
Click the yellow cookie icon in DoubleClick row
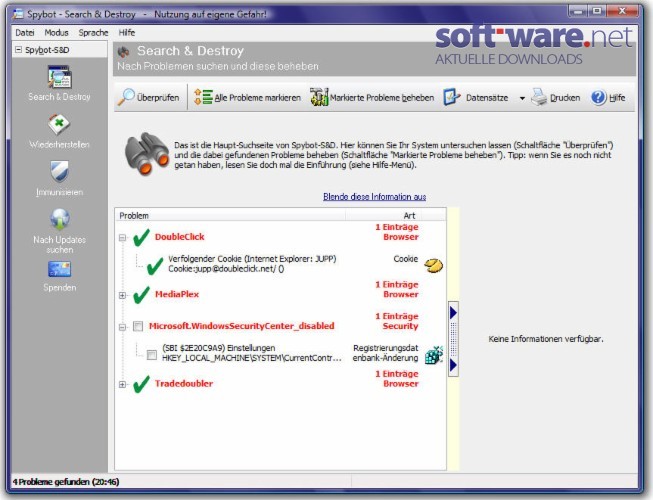coord(434,265)
